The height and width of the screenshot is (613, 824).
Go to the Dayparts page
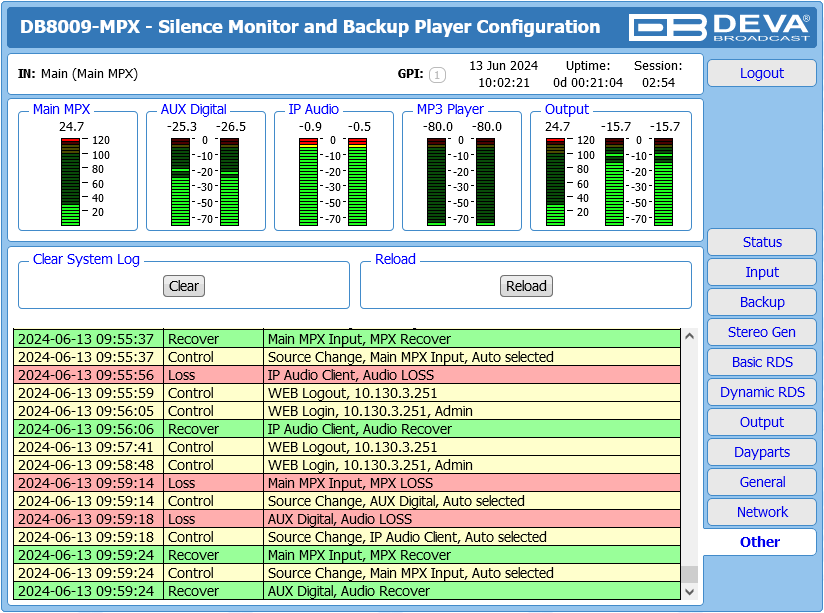pos(761,452)
